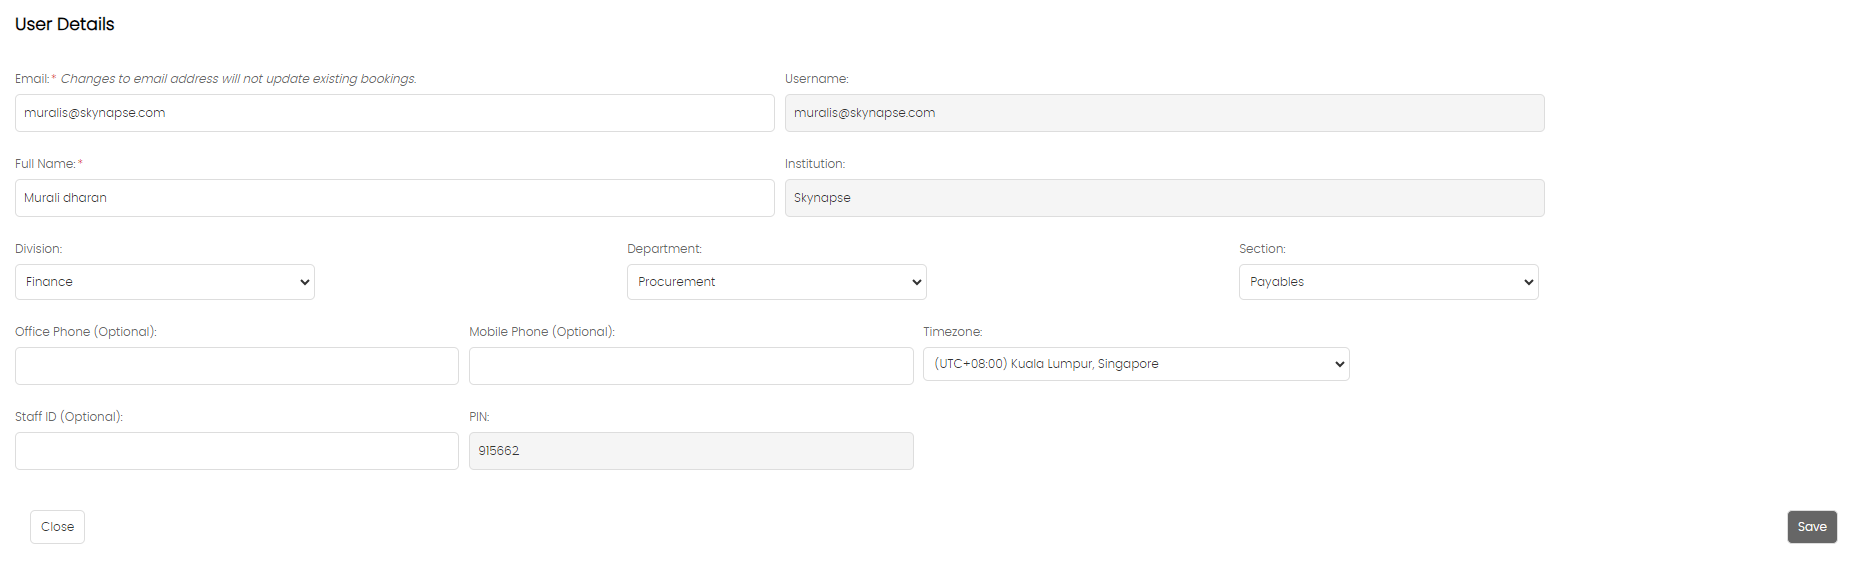The height and width of the screenshot is (571, 1852).
Task: Click the Timezone dropdown arrow
Action: 1340,364
